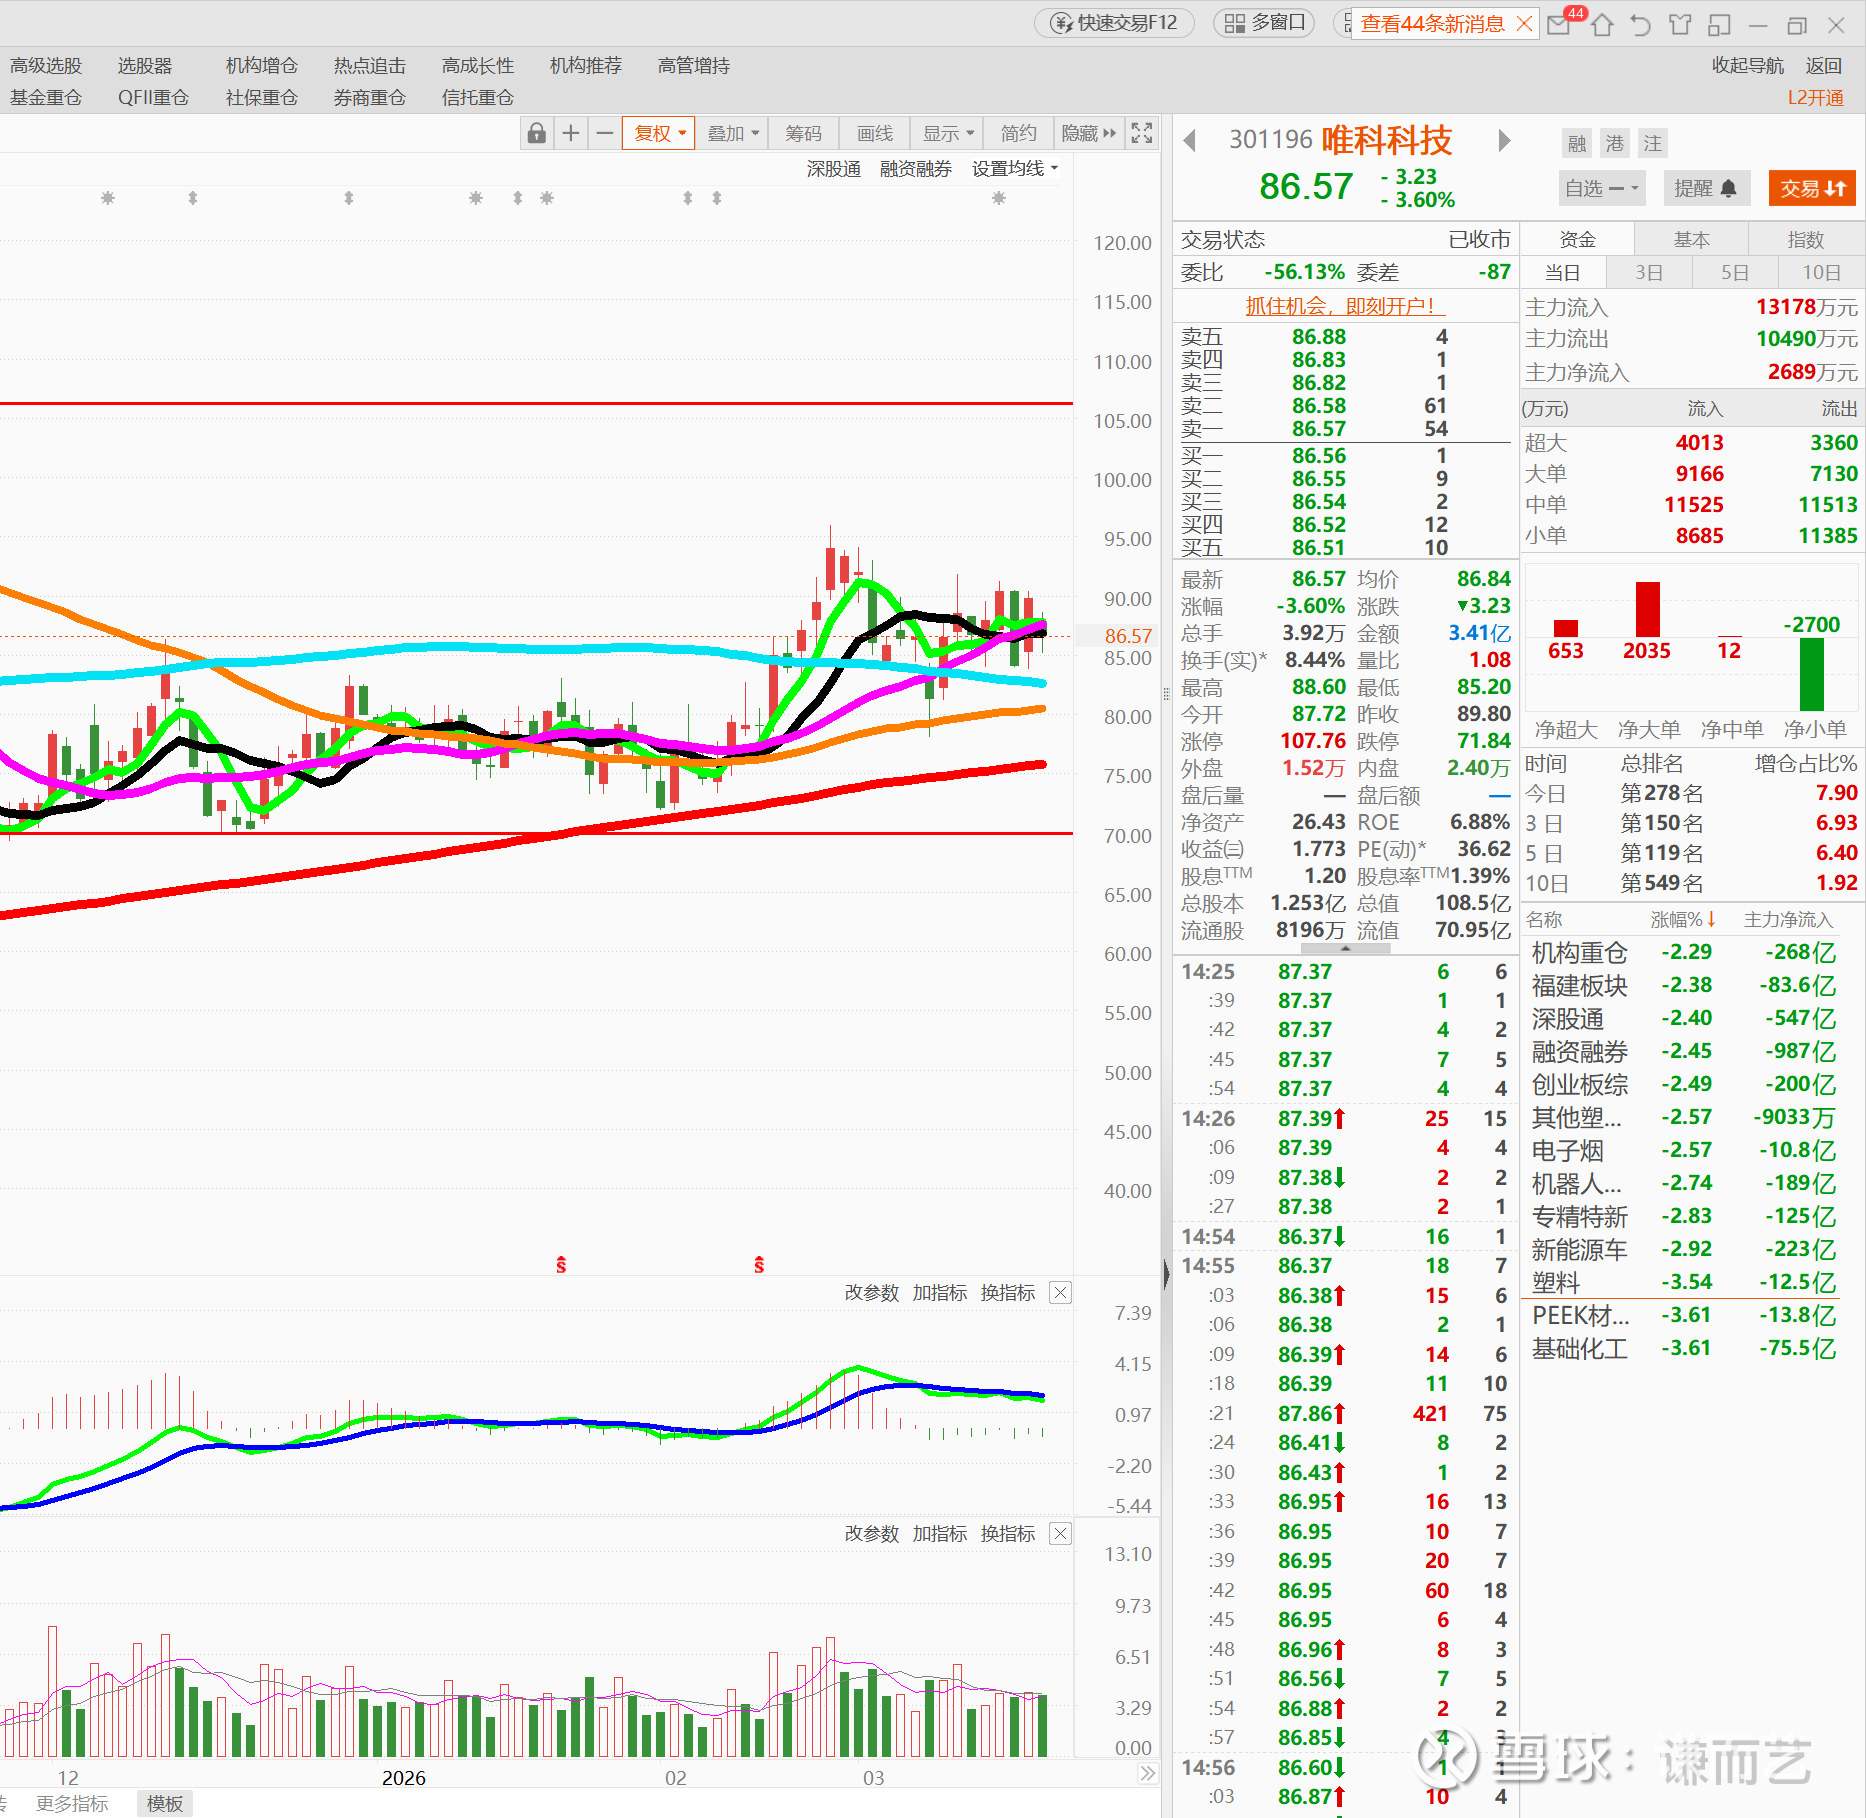Screen dimensions: 1866x1818
Task: Open the 券商重仓 menu item
Action: pyautogui.click(x=370, y=97)
